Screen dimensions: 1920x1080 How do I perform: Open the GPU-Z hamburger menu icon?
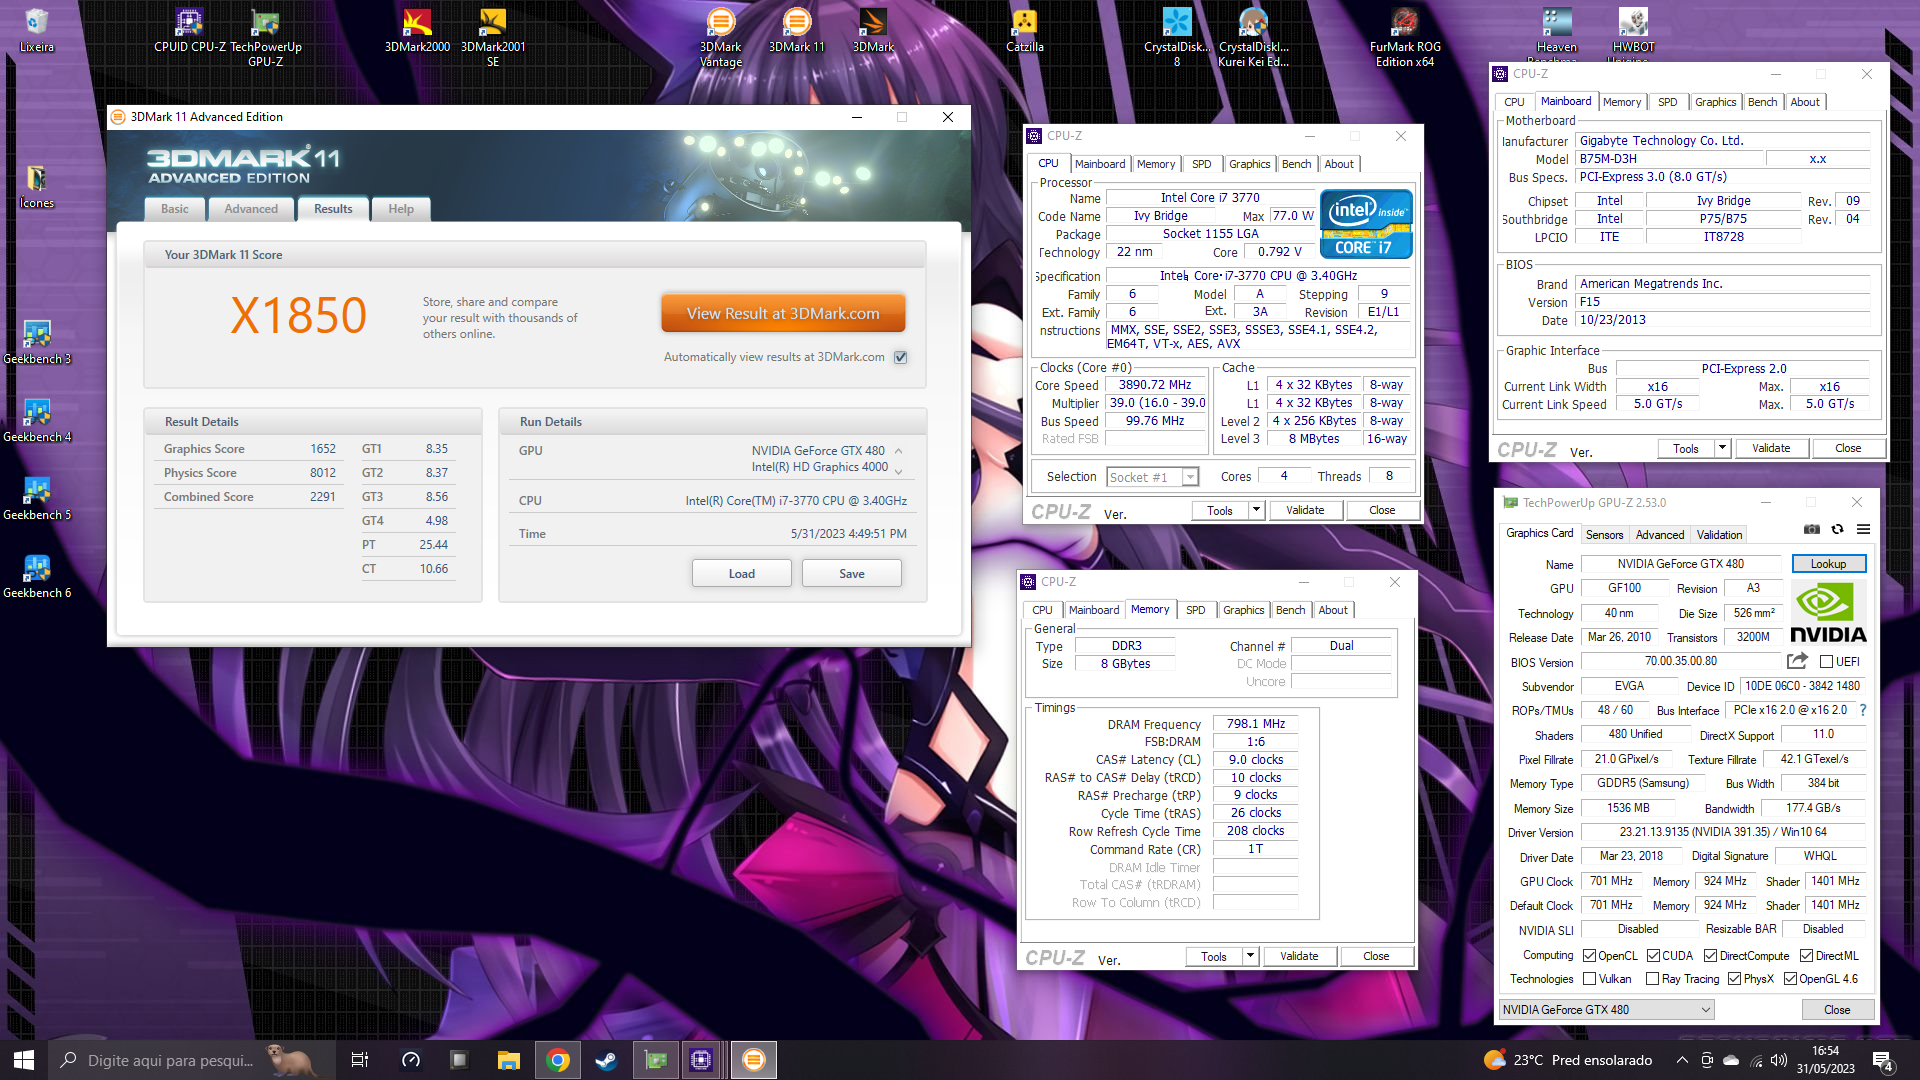tap(1863, 529)
